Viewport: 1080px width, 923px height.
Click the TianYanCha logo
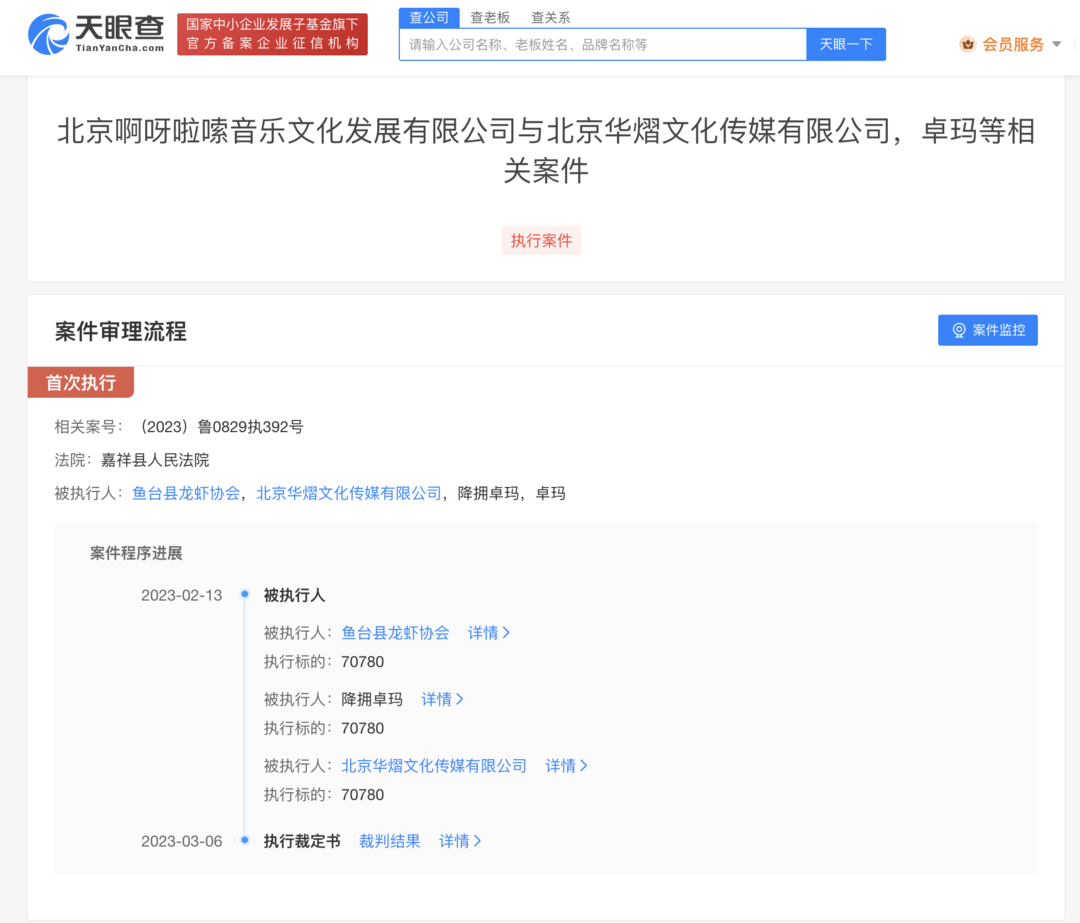click(96, 34)
